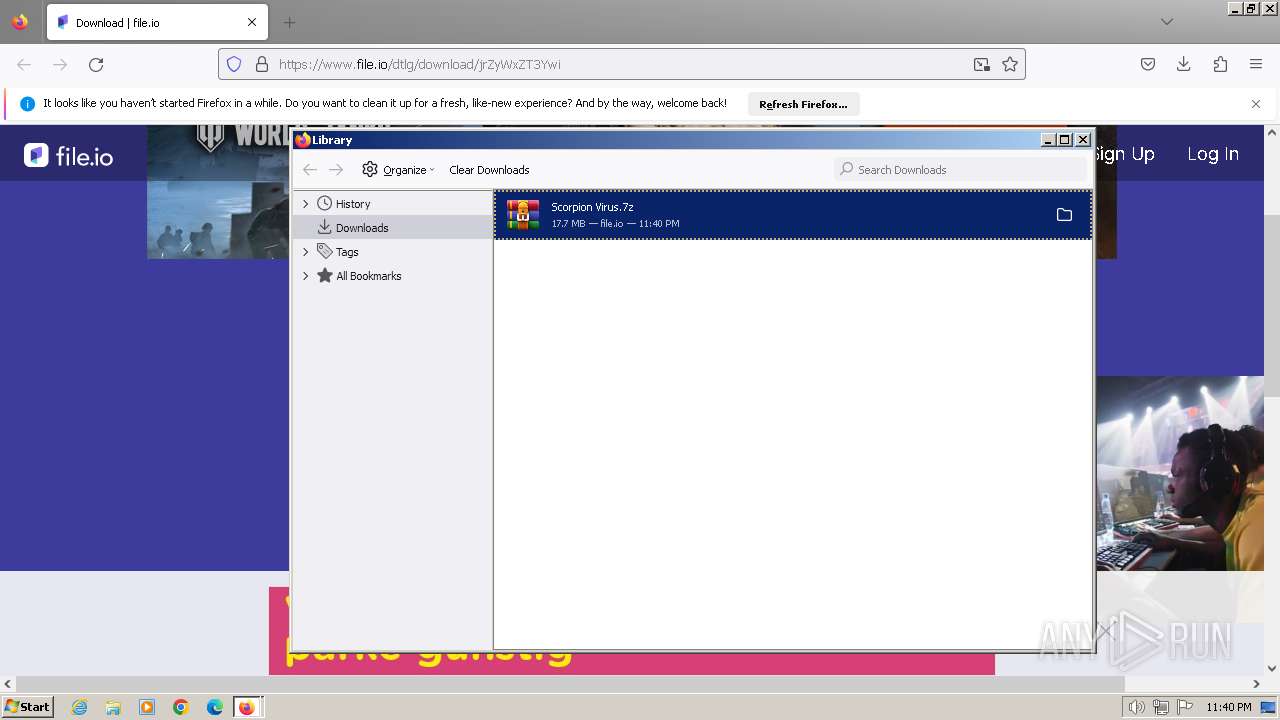Switch to Download | file.io tab
This screenshot has height=720, width=1280.
pos(156,22)
